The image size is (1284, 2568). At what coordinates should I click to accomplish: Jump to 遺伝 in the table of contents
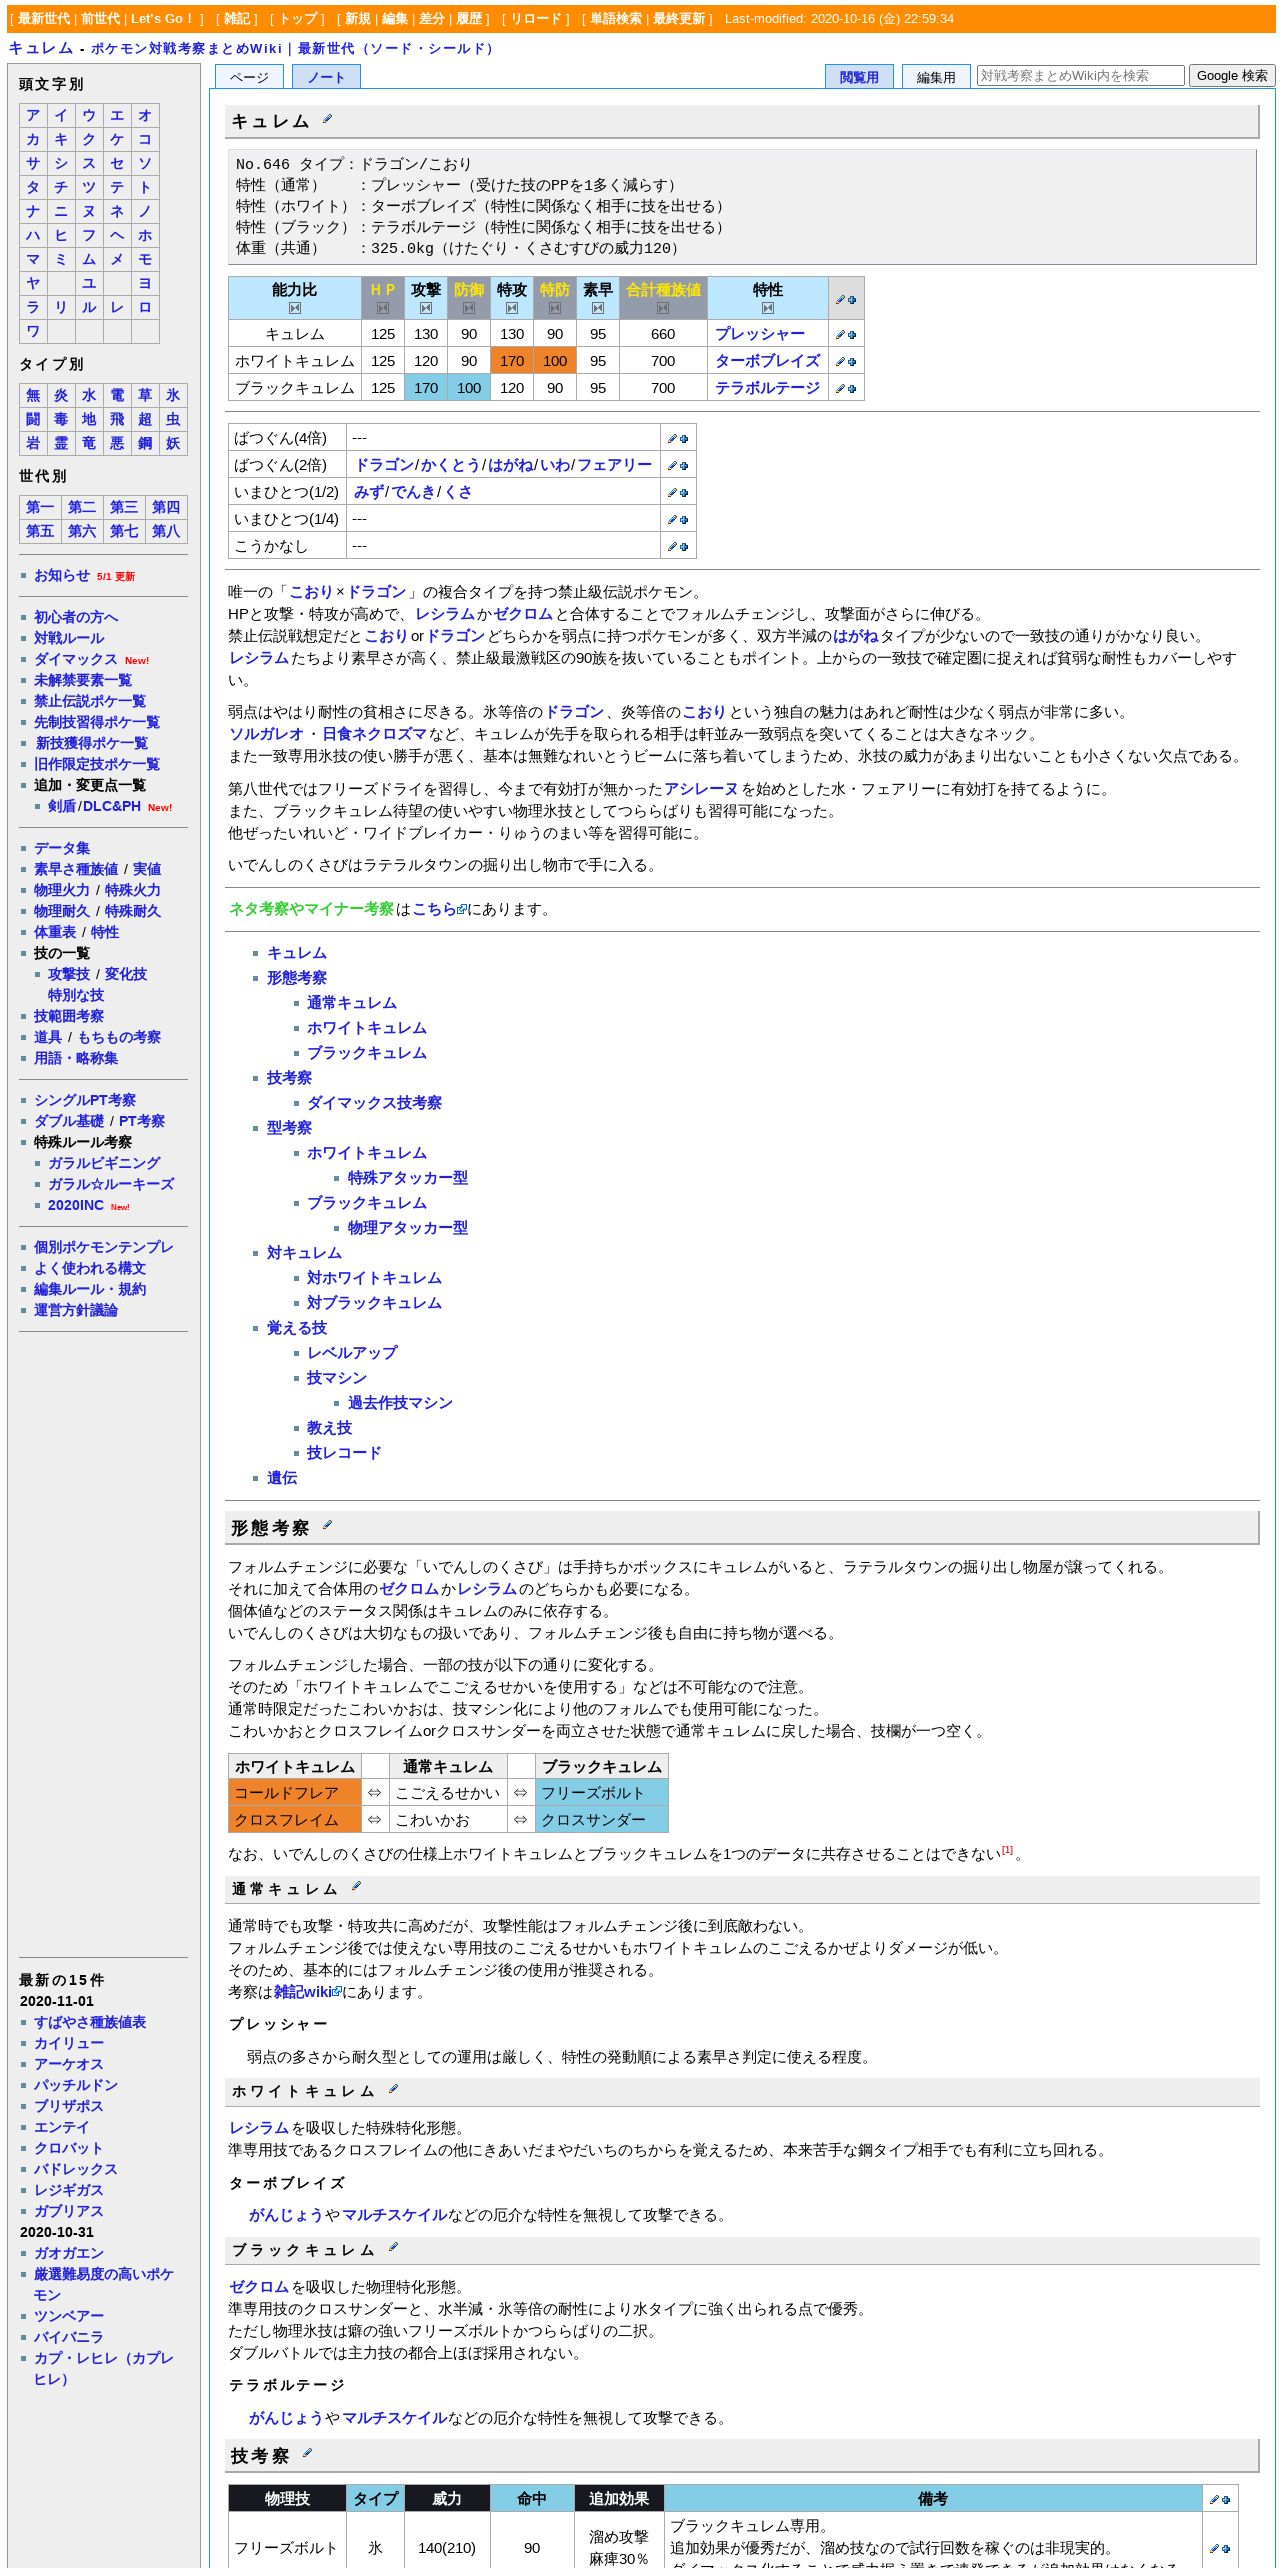click(282, 1478)
